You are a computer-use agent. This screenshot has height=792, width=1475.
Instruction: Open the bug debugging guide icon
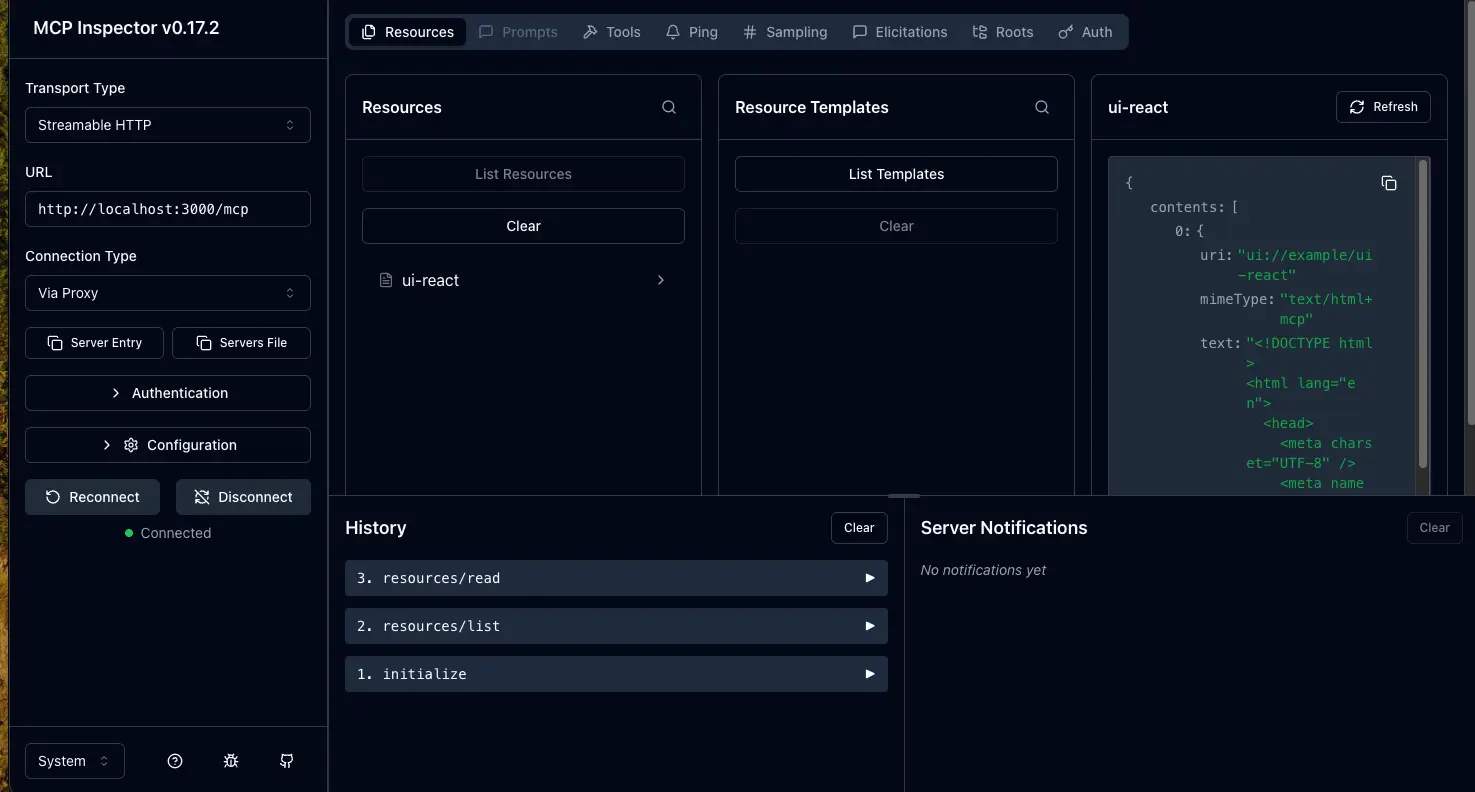pos(231,761)
